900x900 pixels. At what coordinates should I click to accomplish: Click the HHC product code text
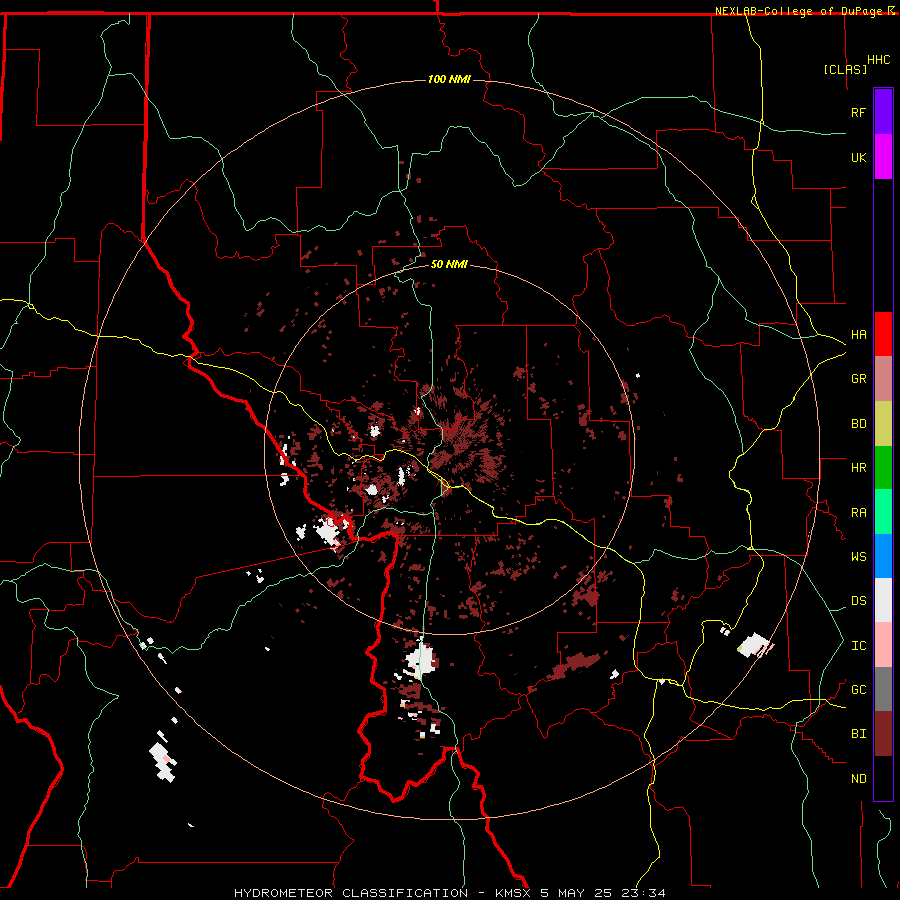[878, 60]
